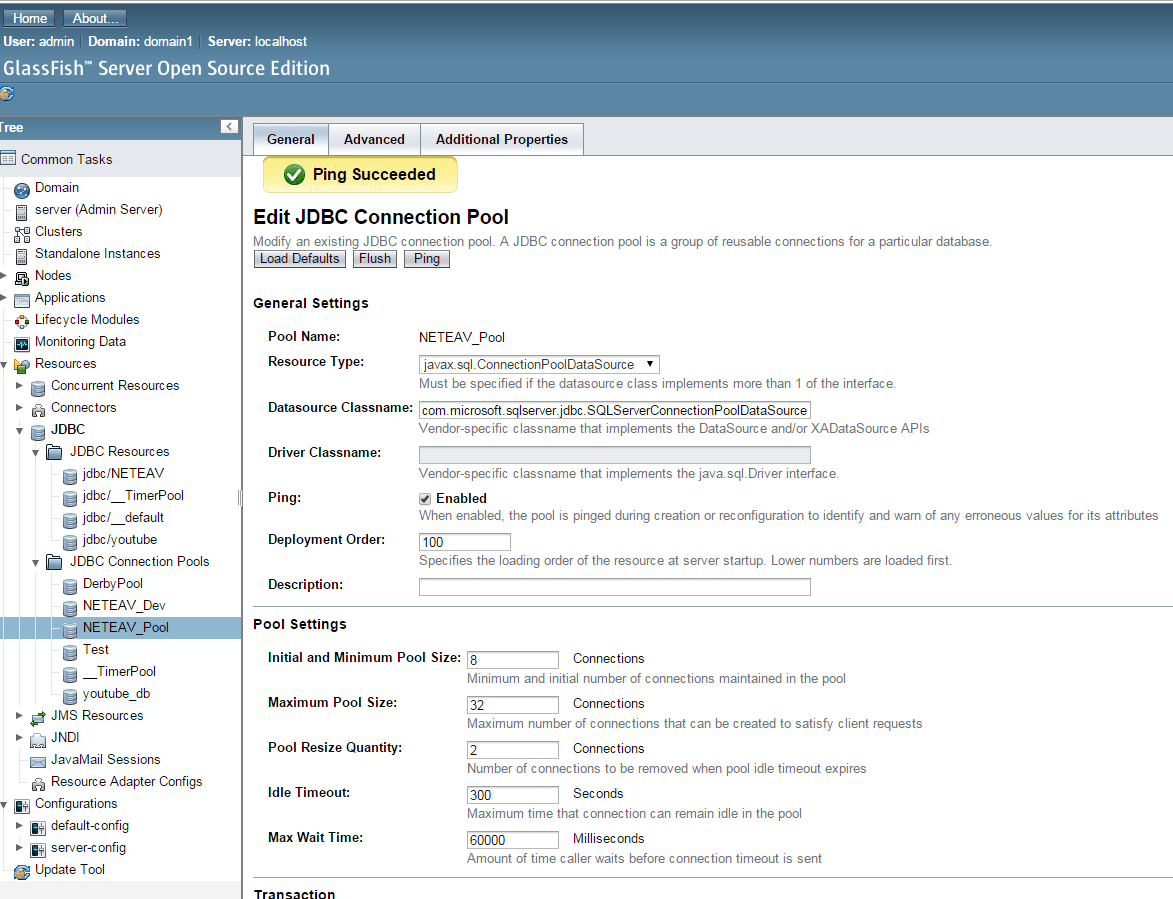Collapse the Tree sidebar panel
The image size is (1173, 899).
pos(230,126)
